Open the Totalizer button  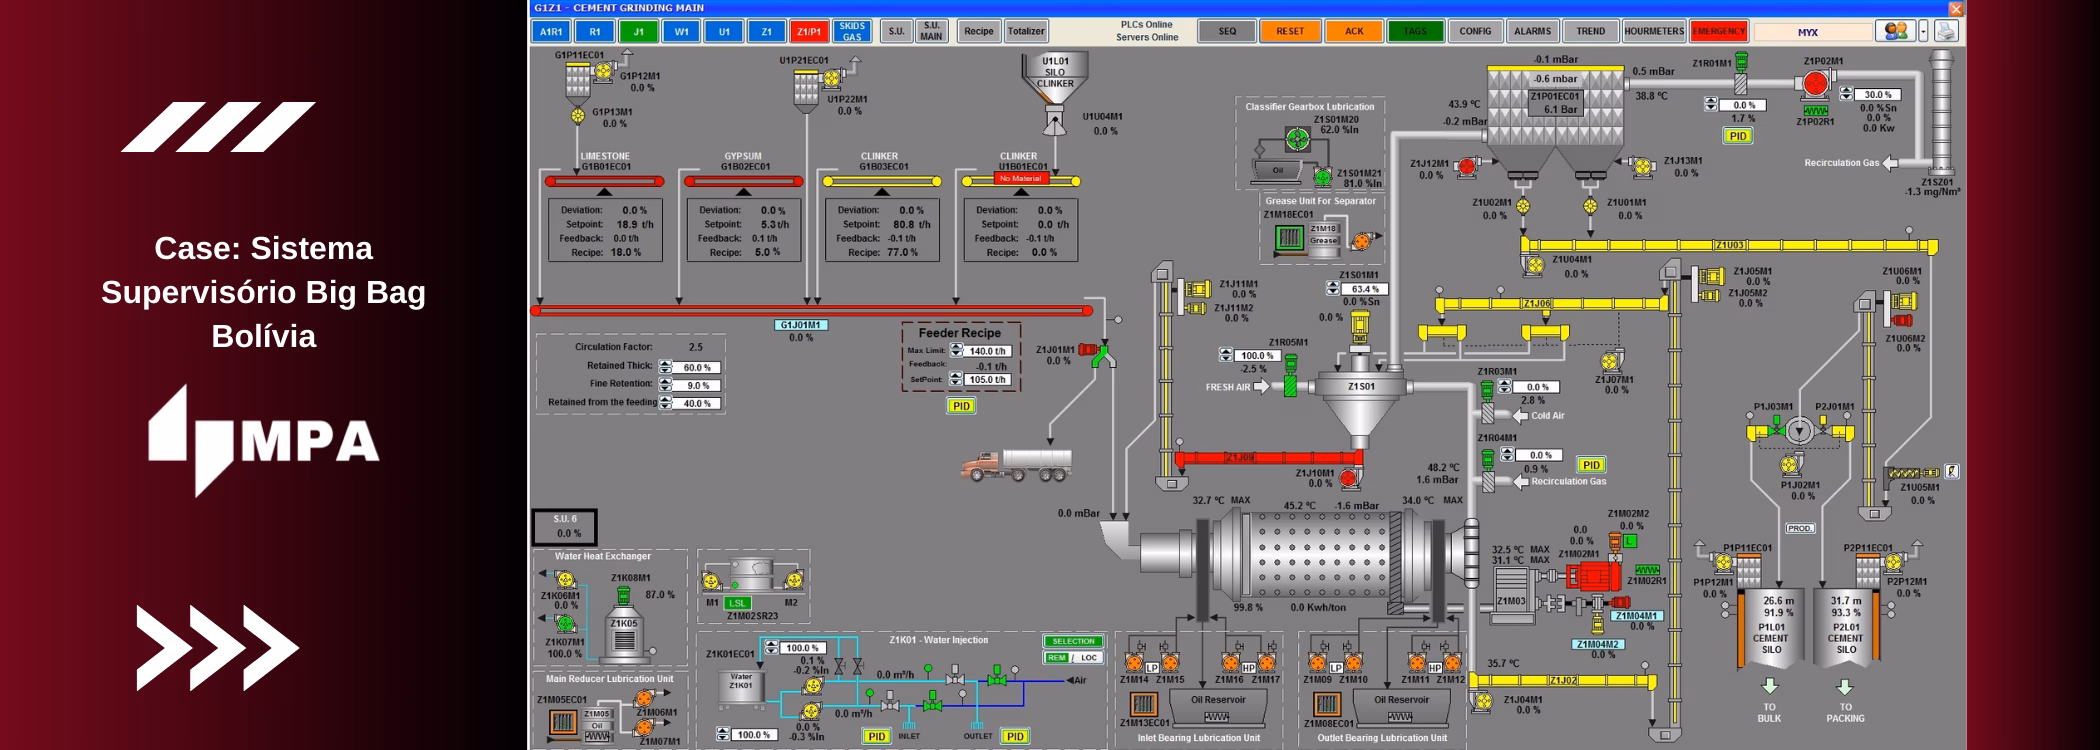click(1026, 32)
